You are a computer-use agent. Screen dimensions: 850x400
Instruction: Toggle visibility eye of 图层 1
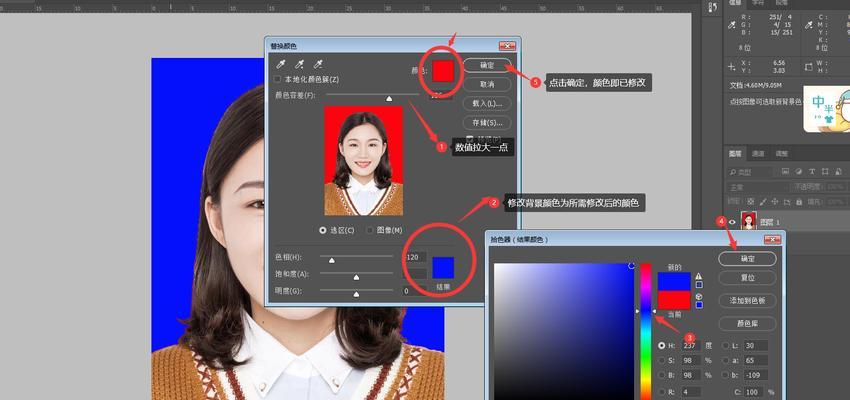pos(732,222)
